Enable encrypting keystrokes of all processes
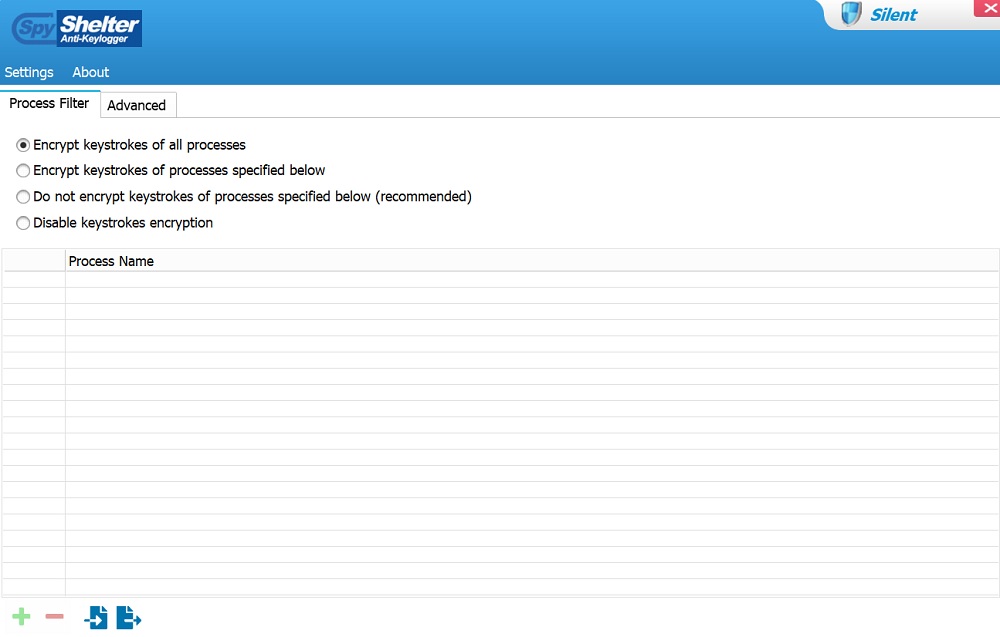The width and height of the screenshot is (1000, 637). click(22, 144)
